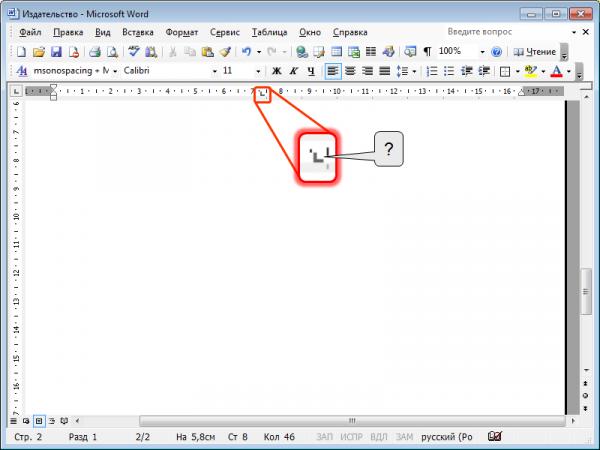The width and height of the screenshot is (600, 450).
Task: Click the Paste clipboard icon
Action: click(x=207, y=52)
